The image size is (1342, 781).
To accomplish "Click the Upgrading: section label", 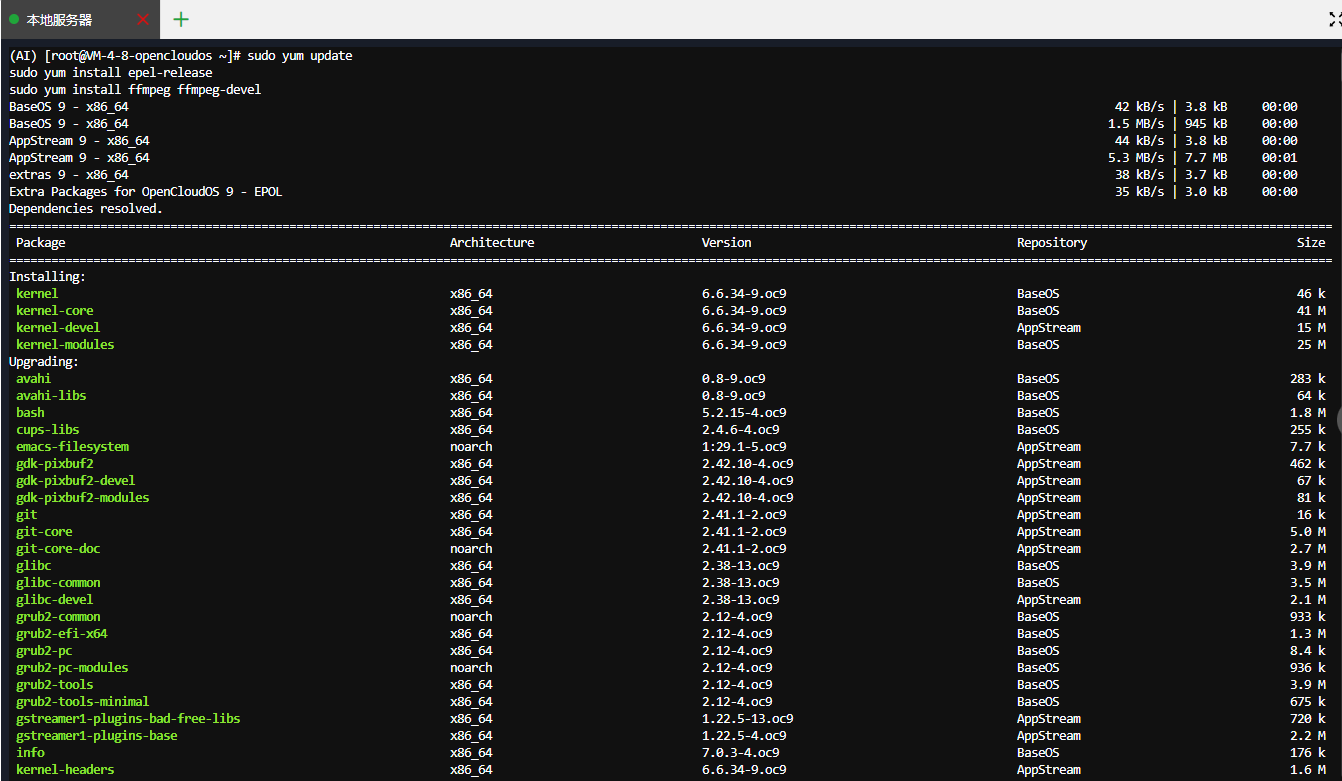I will 44,361.
